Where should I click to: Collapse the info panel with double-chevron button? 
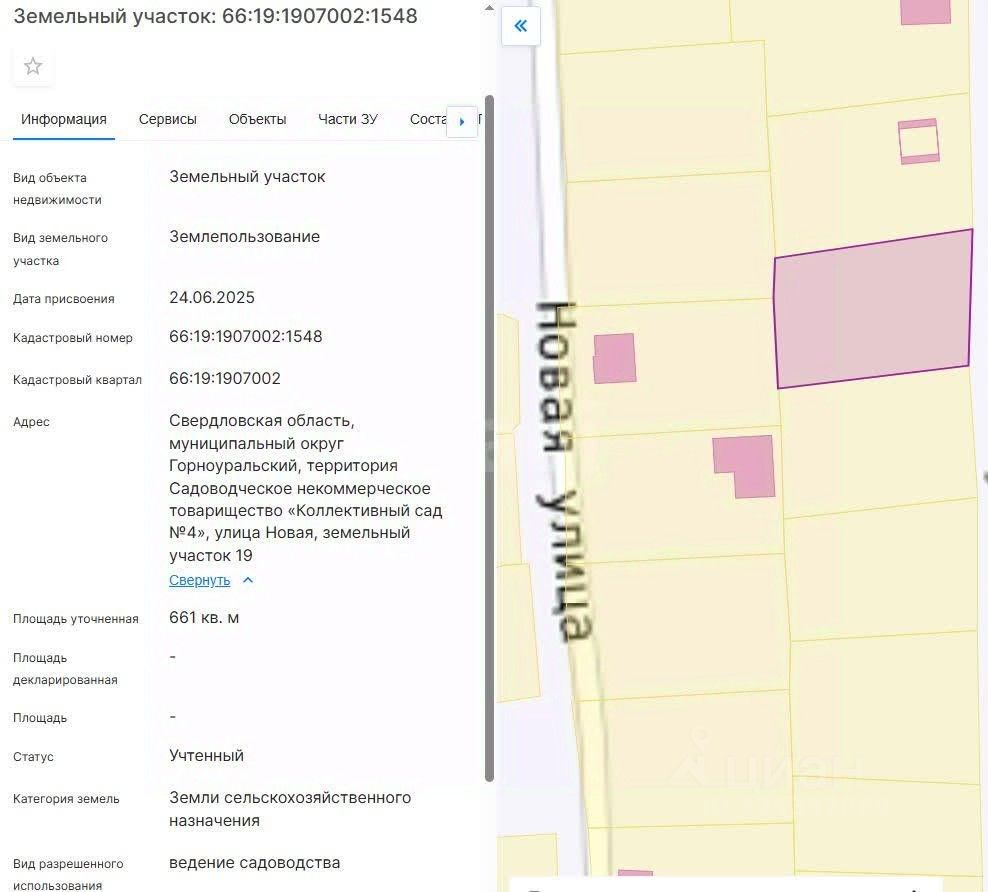click(x=520, y=27)
